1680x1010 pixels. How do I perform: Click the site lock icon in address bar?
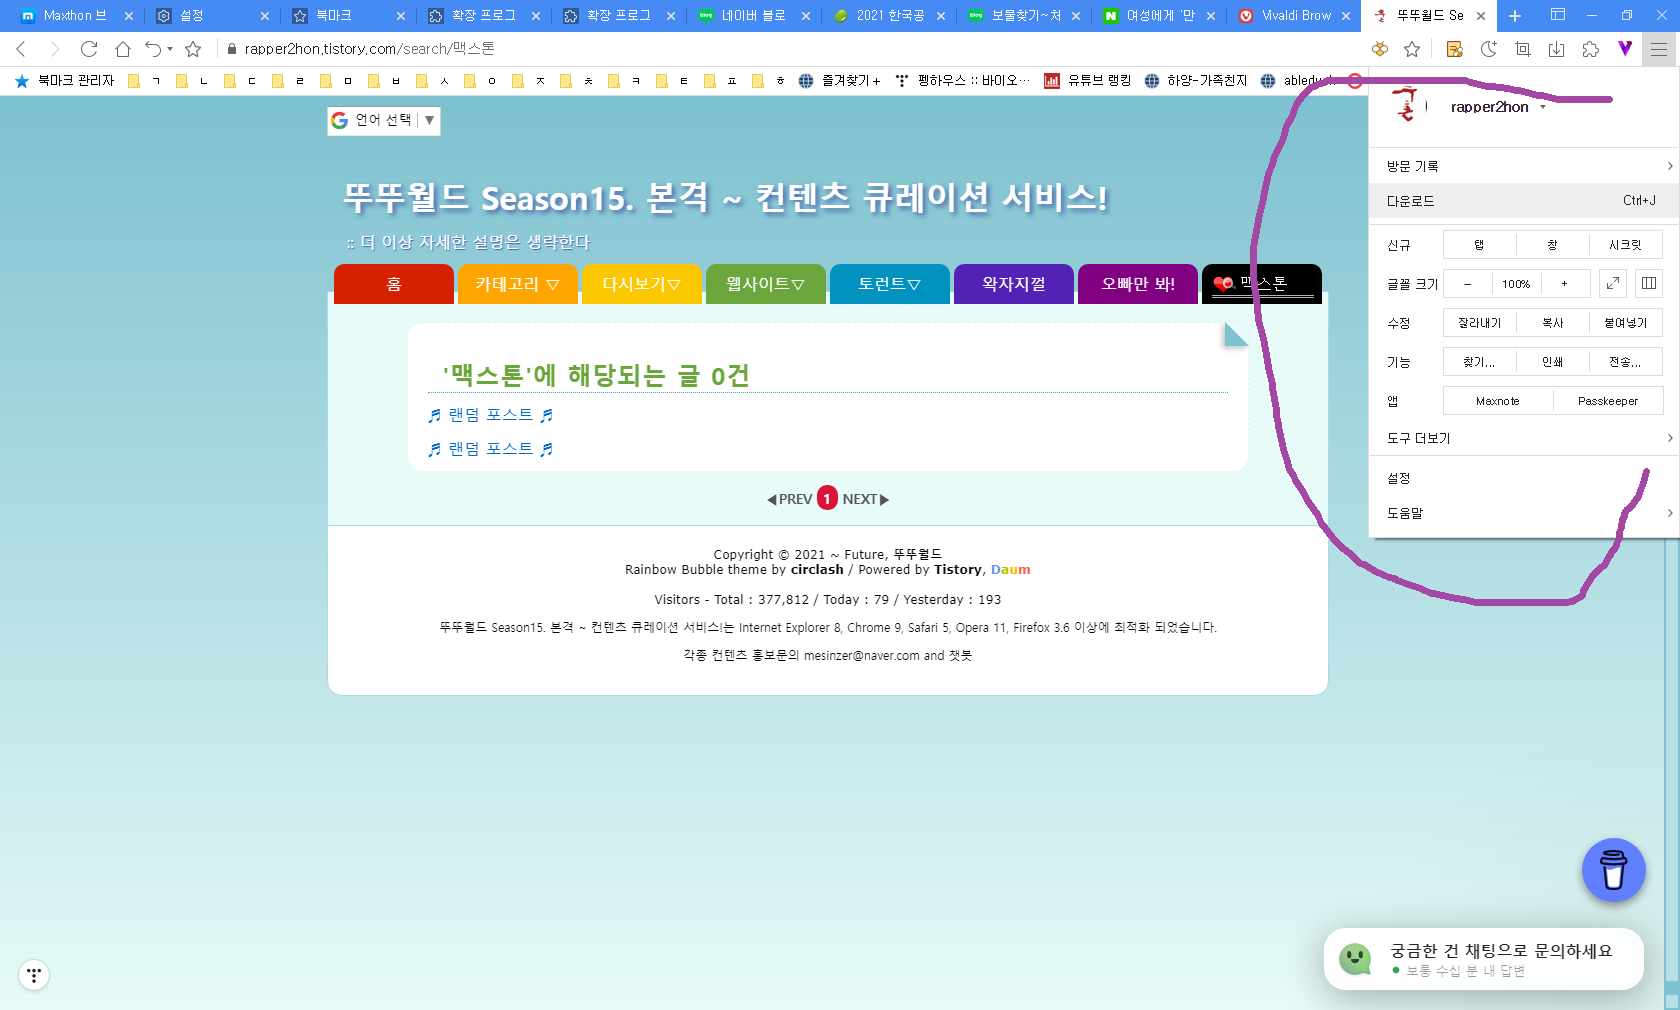(232, 49)
